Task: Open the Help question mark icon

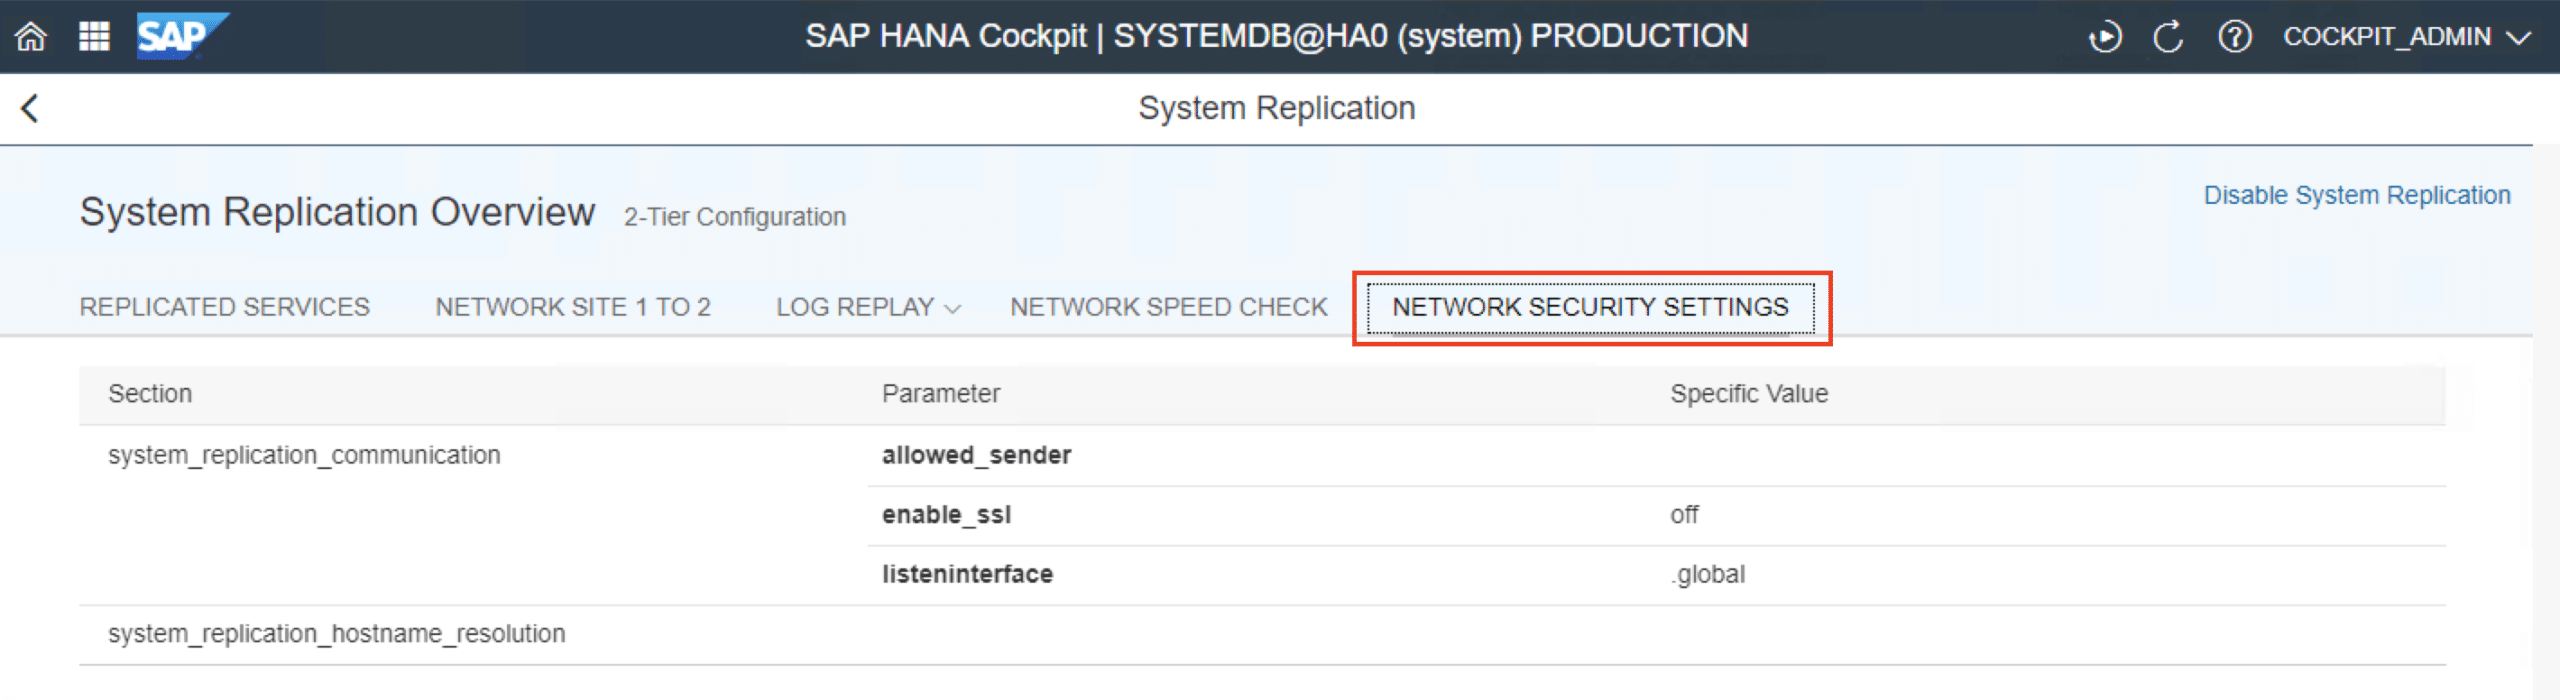Action: coord(2234,38)
